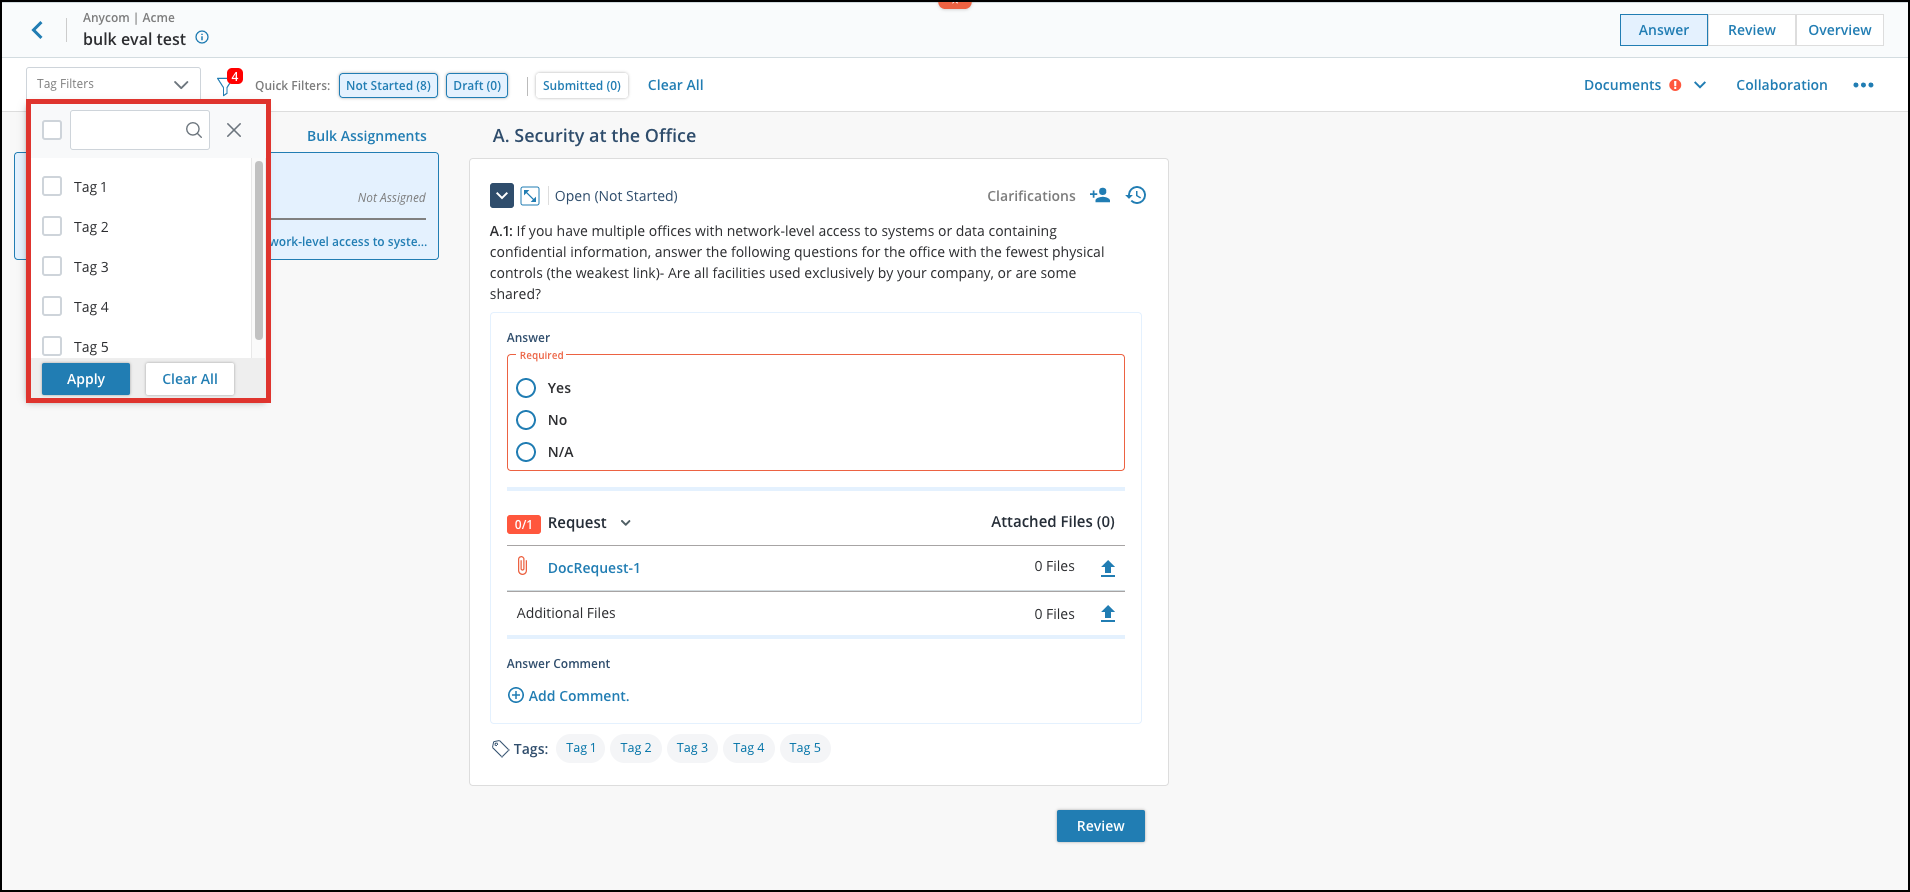Check the Tag 5 checkbox
Image resolution: width=1910 pixels, height=892 pixels.
52,346
